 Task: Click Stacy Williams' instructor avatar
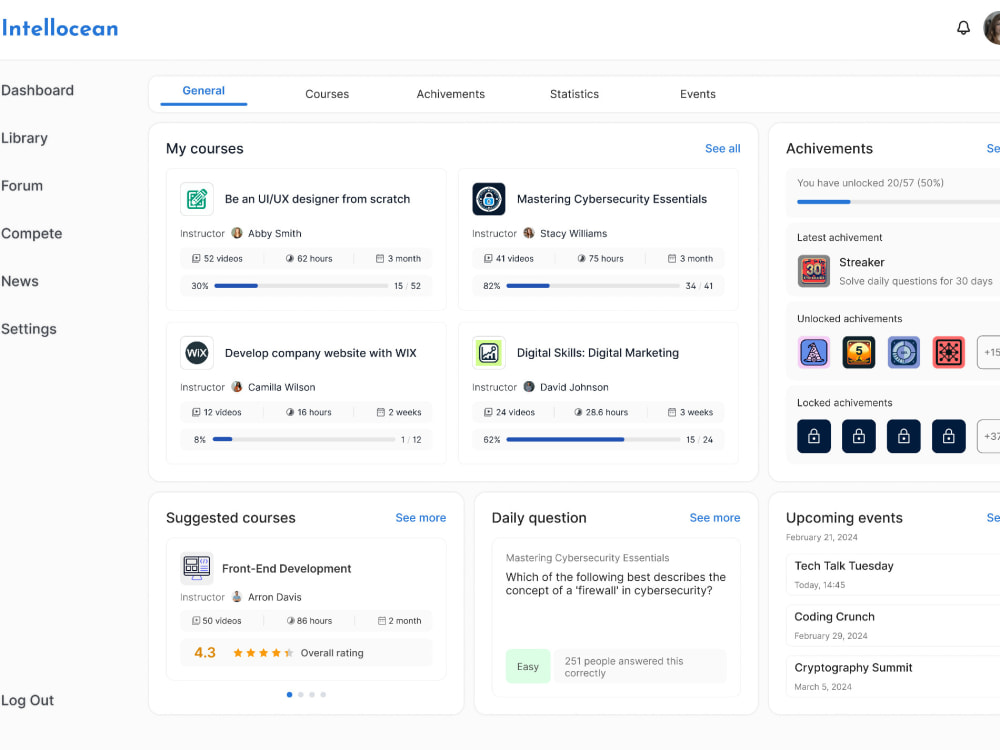(529, 233)
